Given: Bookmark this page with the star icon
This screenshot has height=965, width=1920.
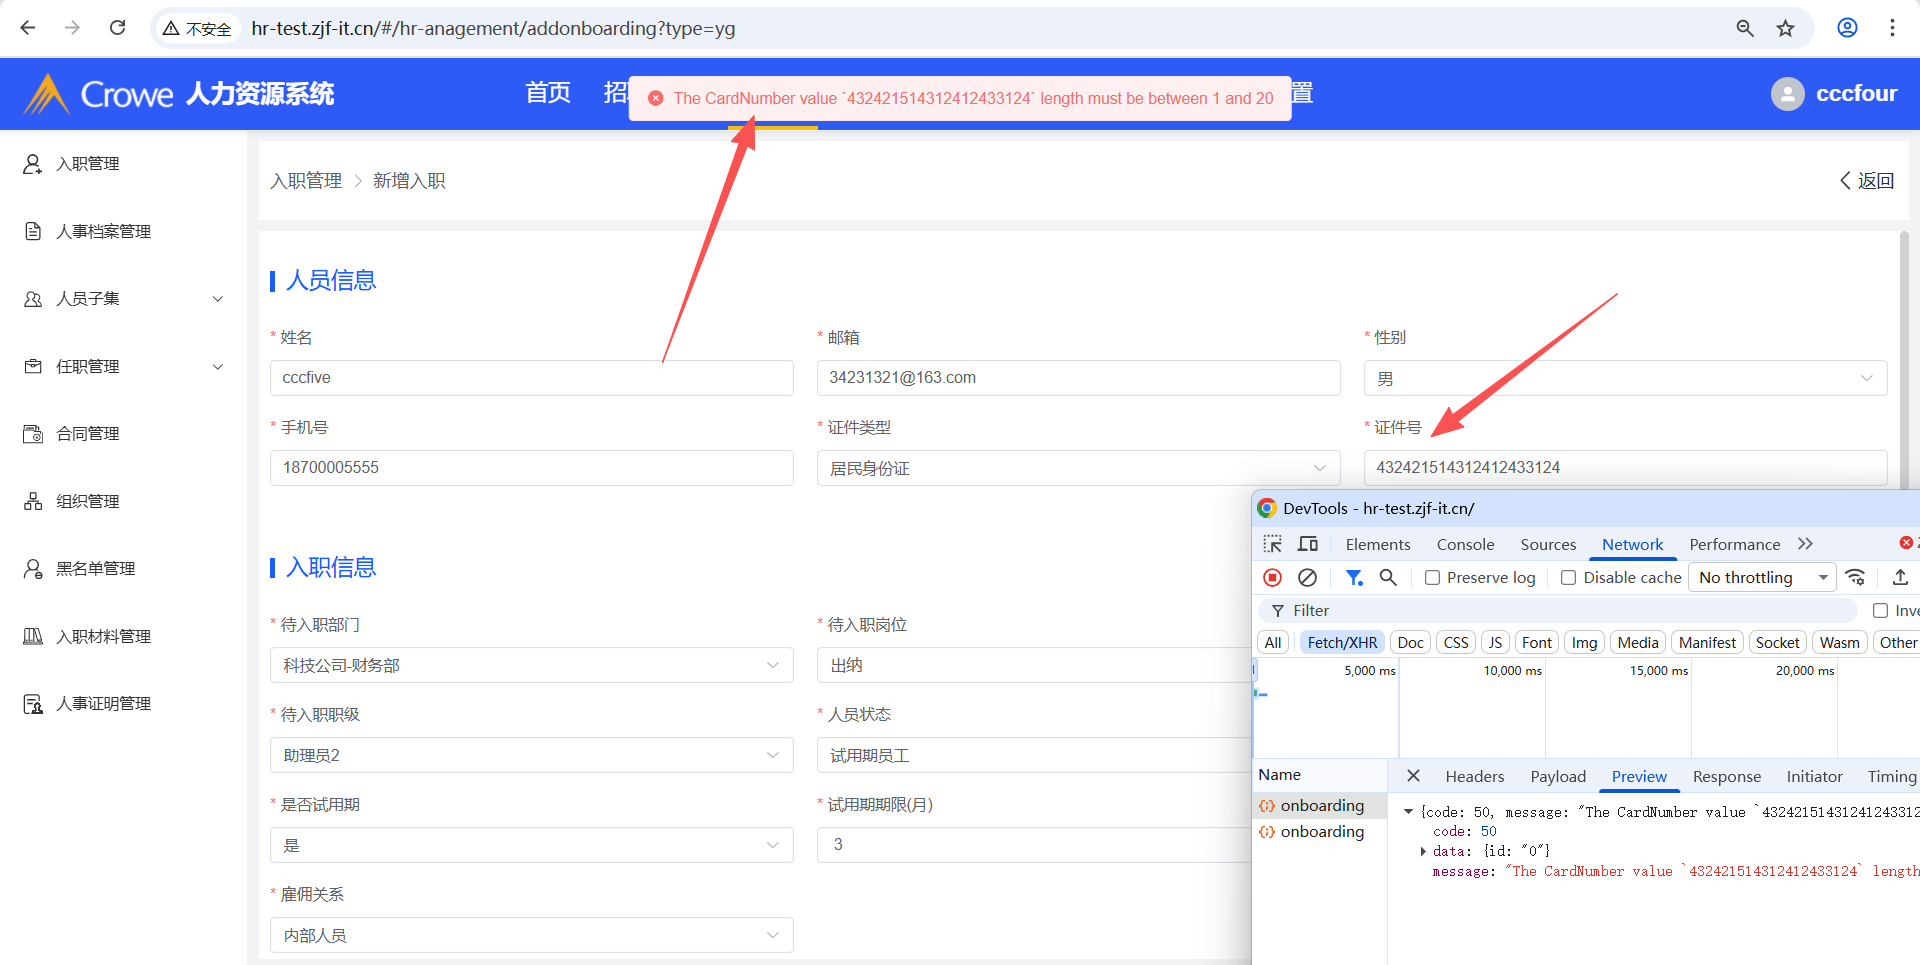Looking at the screenshot, I should coord(1785,28).
